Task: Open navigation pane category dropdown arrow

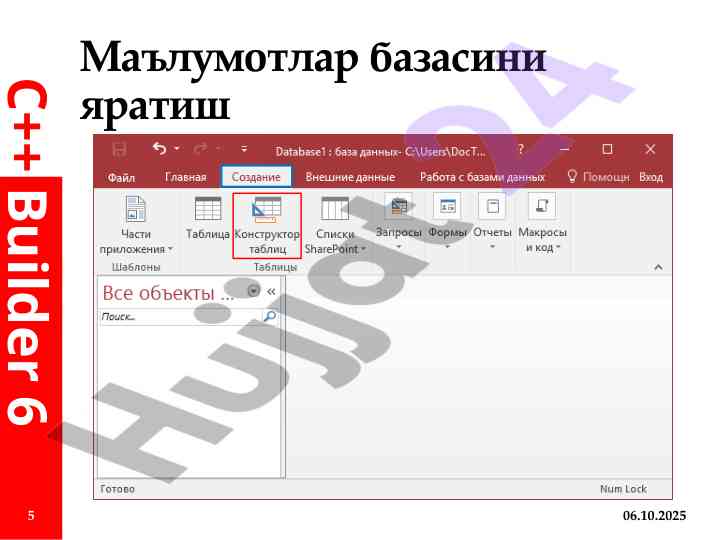Action: pyautogui.click(x=253, y=291)
